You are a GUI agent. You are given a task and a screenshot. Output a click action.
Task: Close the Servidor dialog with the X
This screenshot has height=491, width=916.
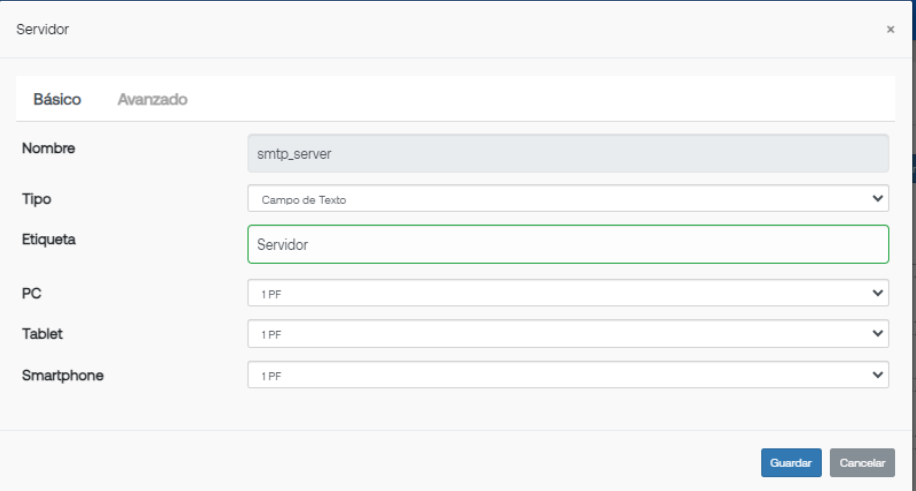click(890, 29)
